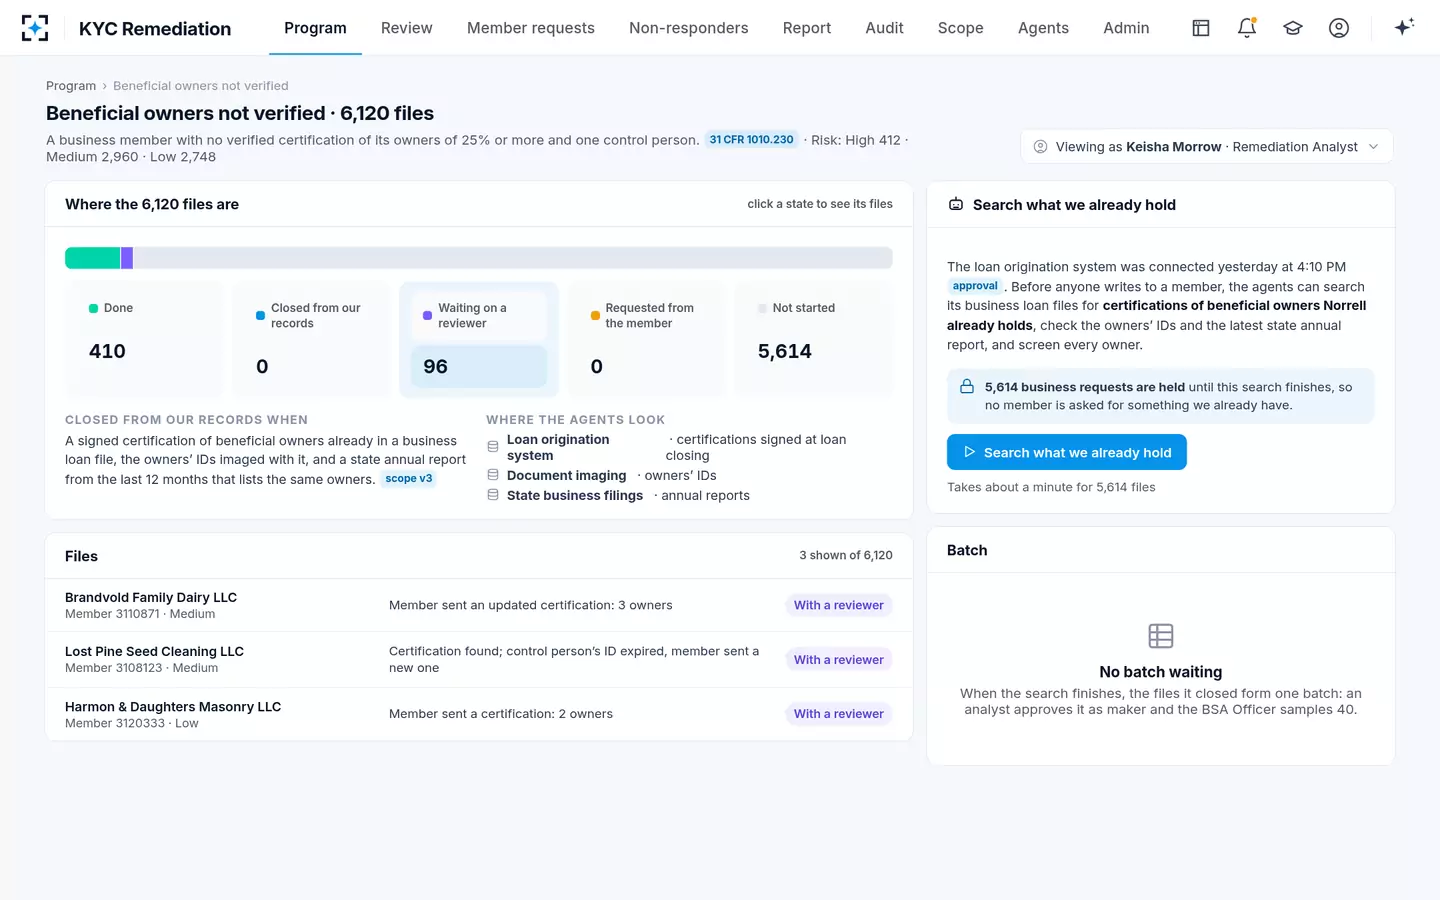Image resolution: width=1440 pixels, height=900 pixels.
Task: Open the Harmon & Daughters Masonry LLC file
Action: click(479, 714)
